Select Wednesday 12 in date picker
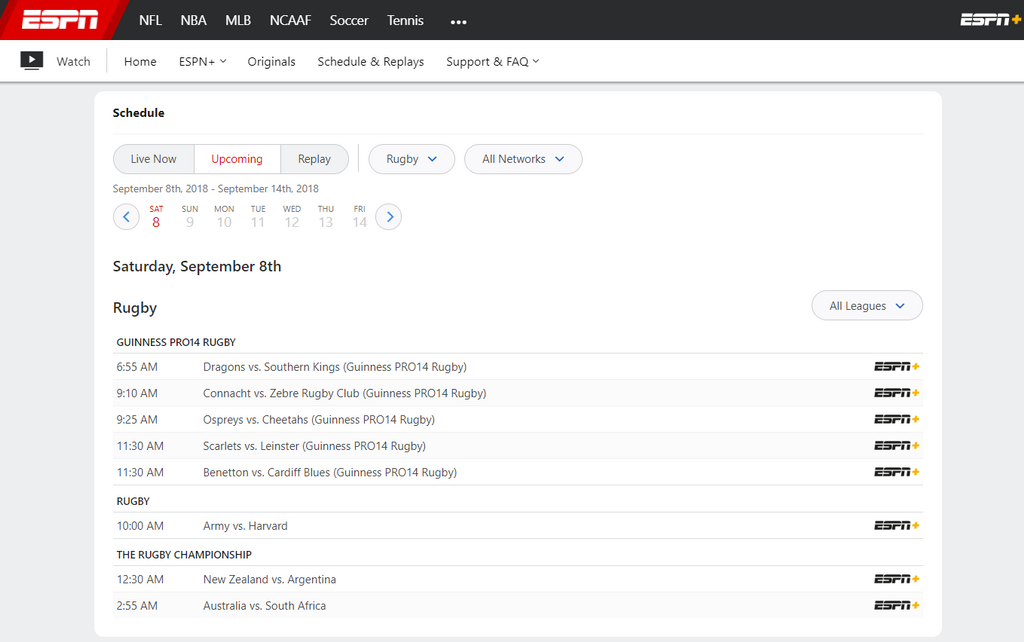Screen dimensions: 1024x642 292,217
